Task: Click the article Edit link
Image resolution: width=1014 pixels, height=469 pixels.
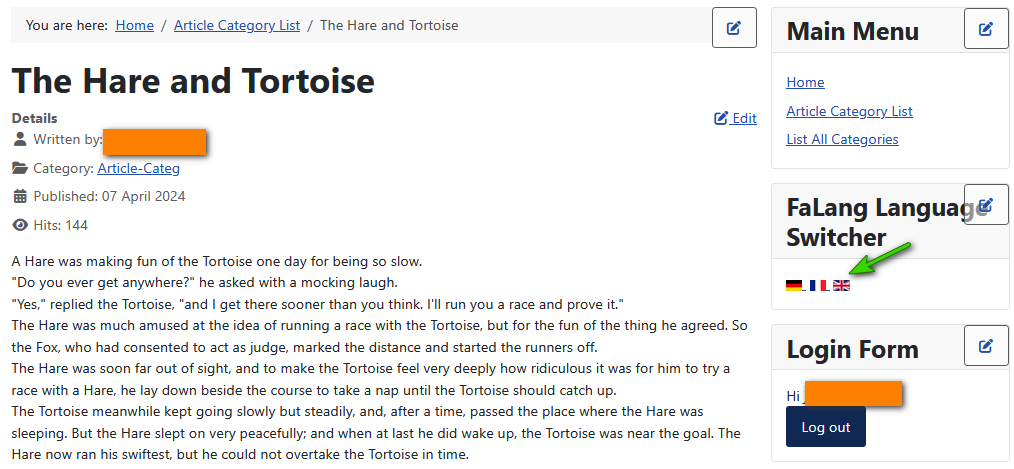Action: tap(736, 118)
